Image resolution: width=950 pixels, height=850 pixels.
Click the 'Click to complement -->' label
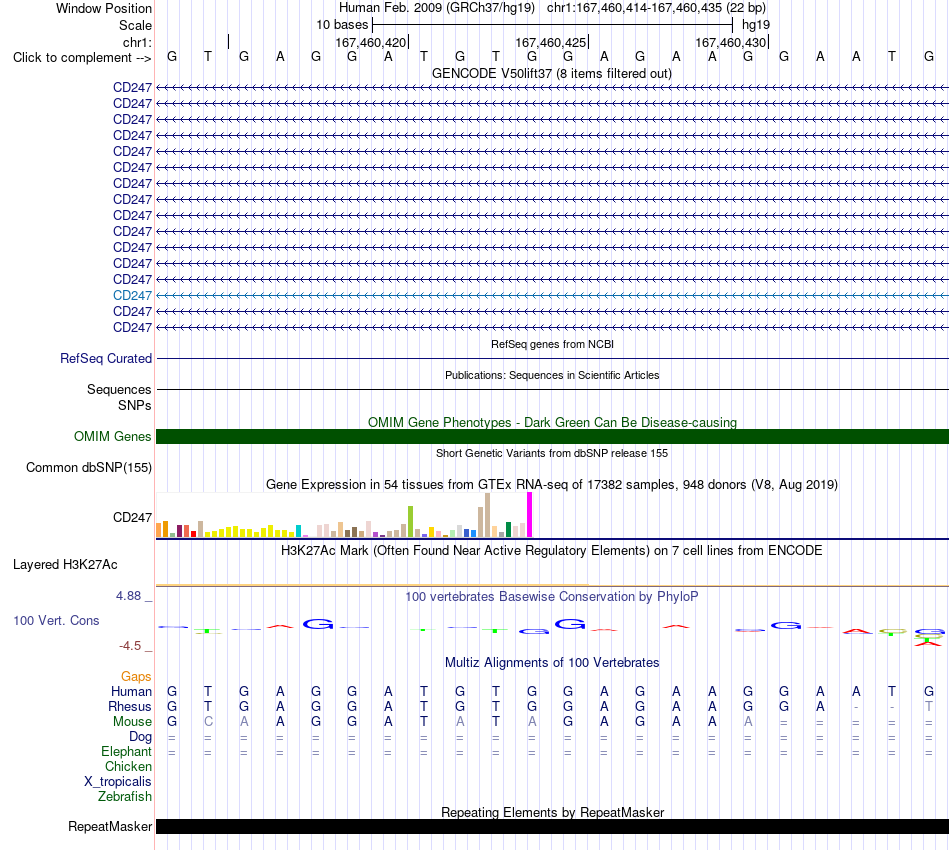82,58
